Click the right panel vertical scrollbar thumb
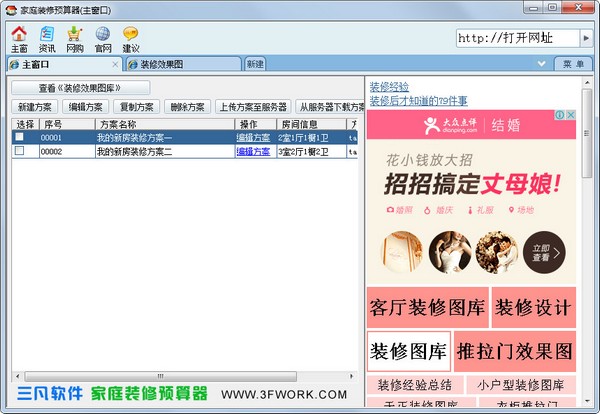This screenshot has width=600, height=414. pyautogui.click(x=587, y=133)
